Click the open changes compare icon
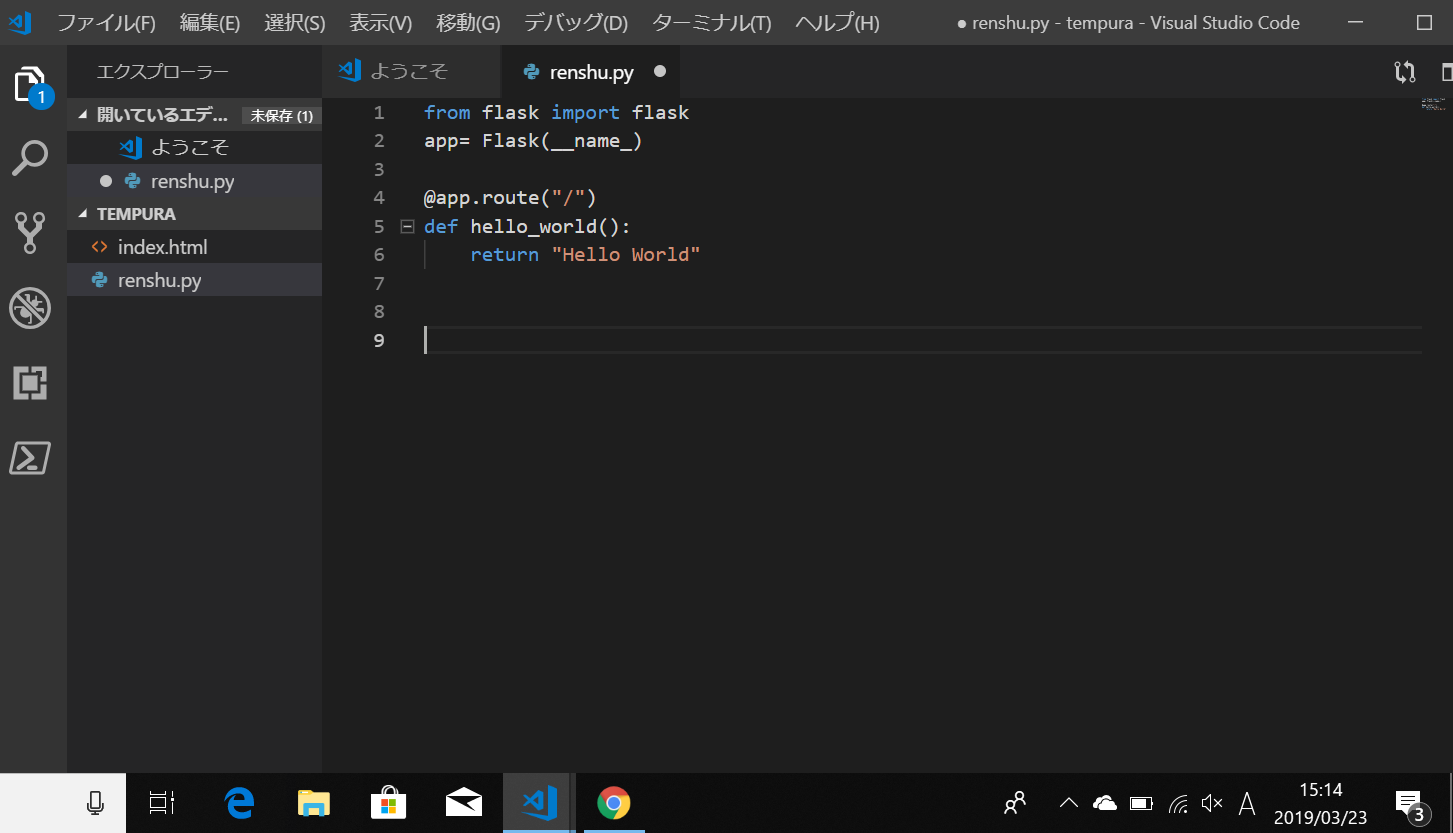The width and height of the screenshot is (1453, 833). point(1405,72)
